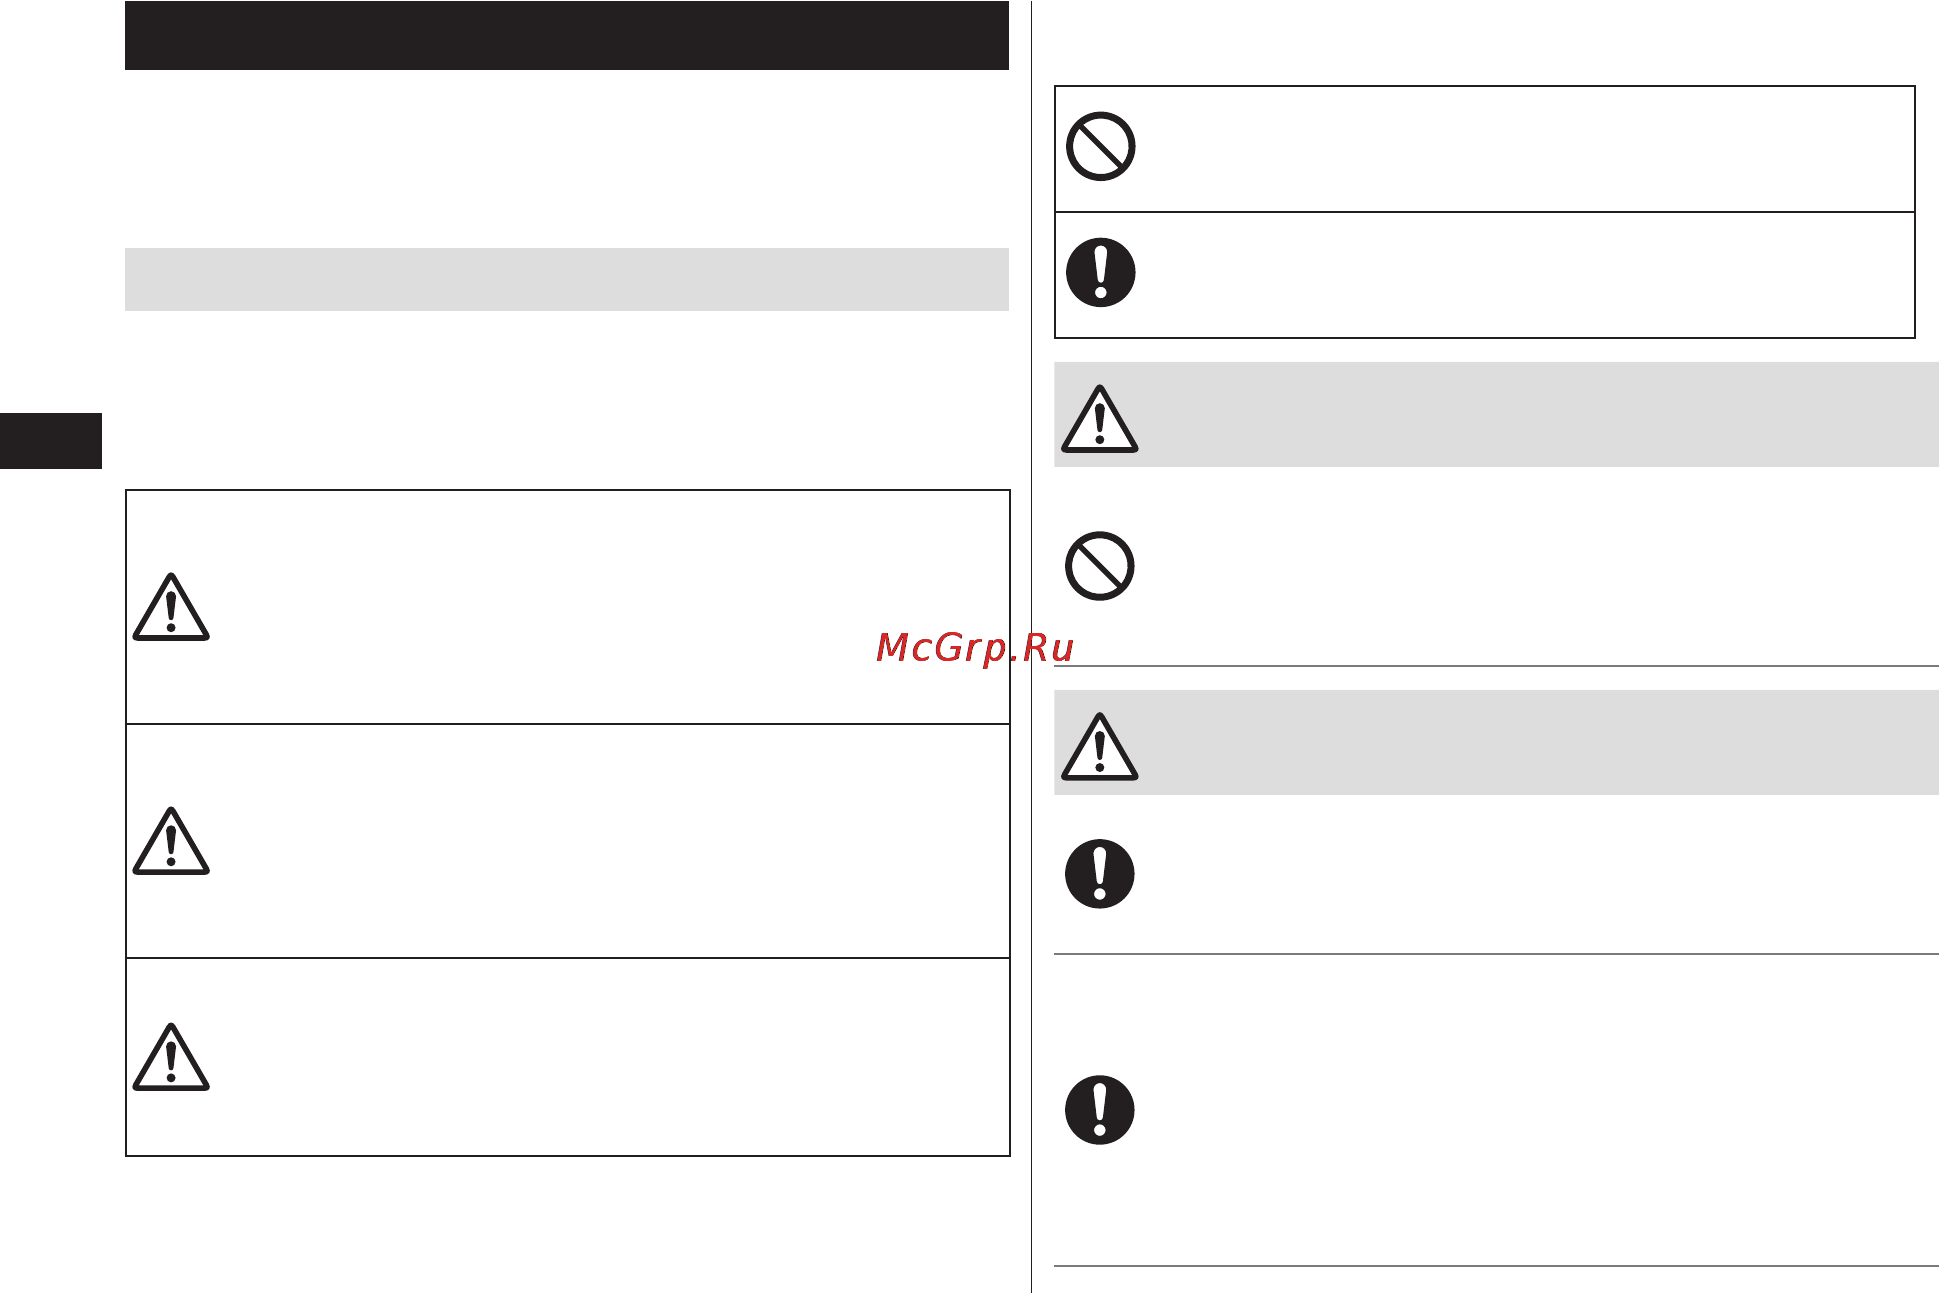Select black exclamation circle inside bordered legend box
The width and height of the screenshot is (1939, 1293).
pyautogui.click(x=1100, y=272)
